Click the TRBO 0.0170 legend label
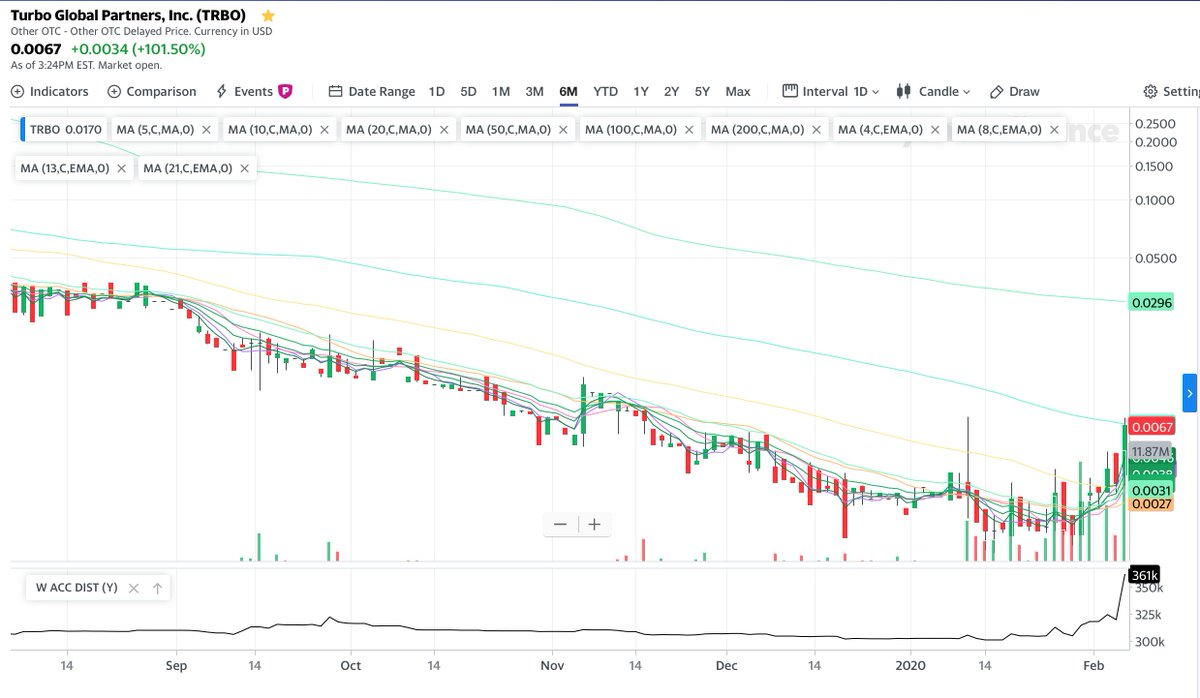Viewport: 1200px width, 698px height. [x=64, y=130]
